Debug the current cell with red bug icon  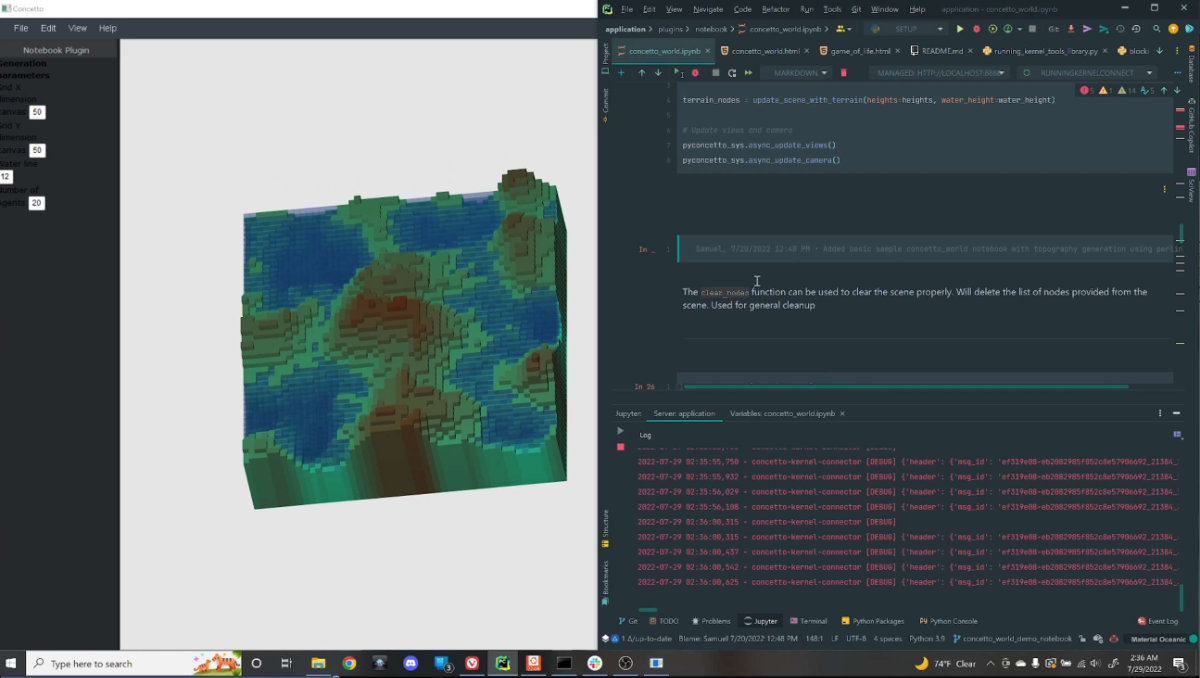[695, 73]
